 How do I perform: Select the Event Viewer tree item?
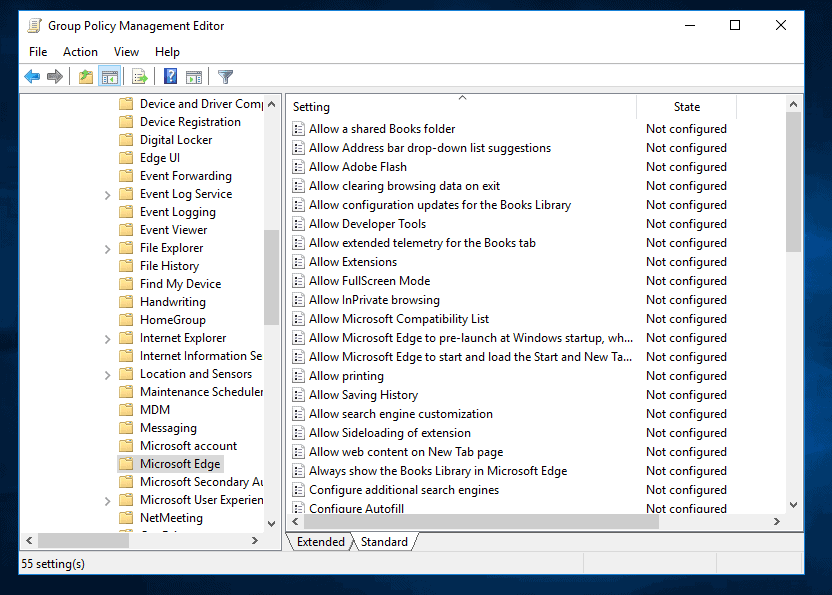pyautogui.click(x=174, y=230)
